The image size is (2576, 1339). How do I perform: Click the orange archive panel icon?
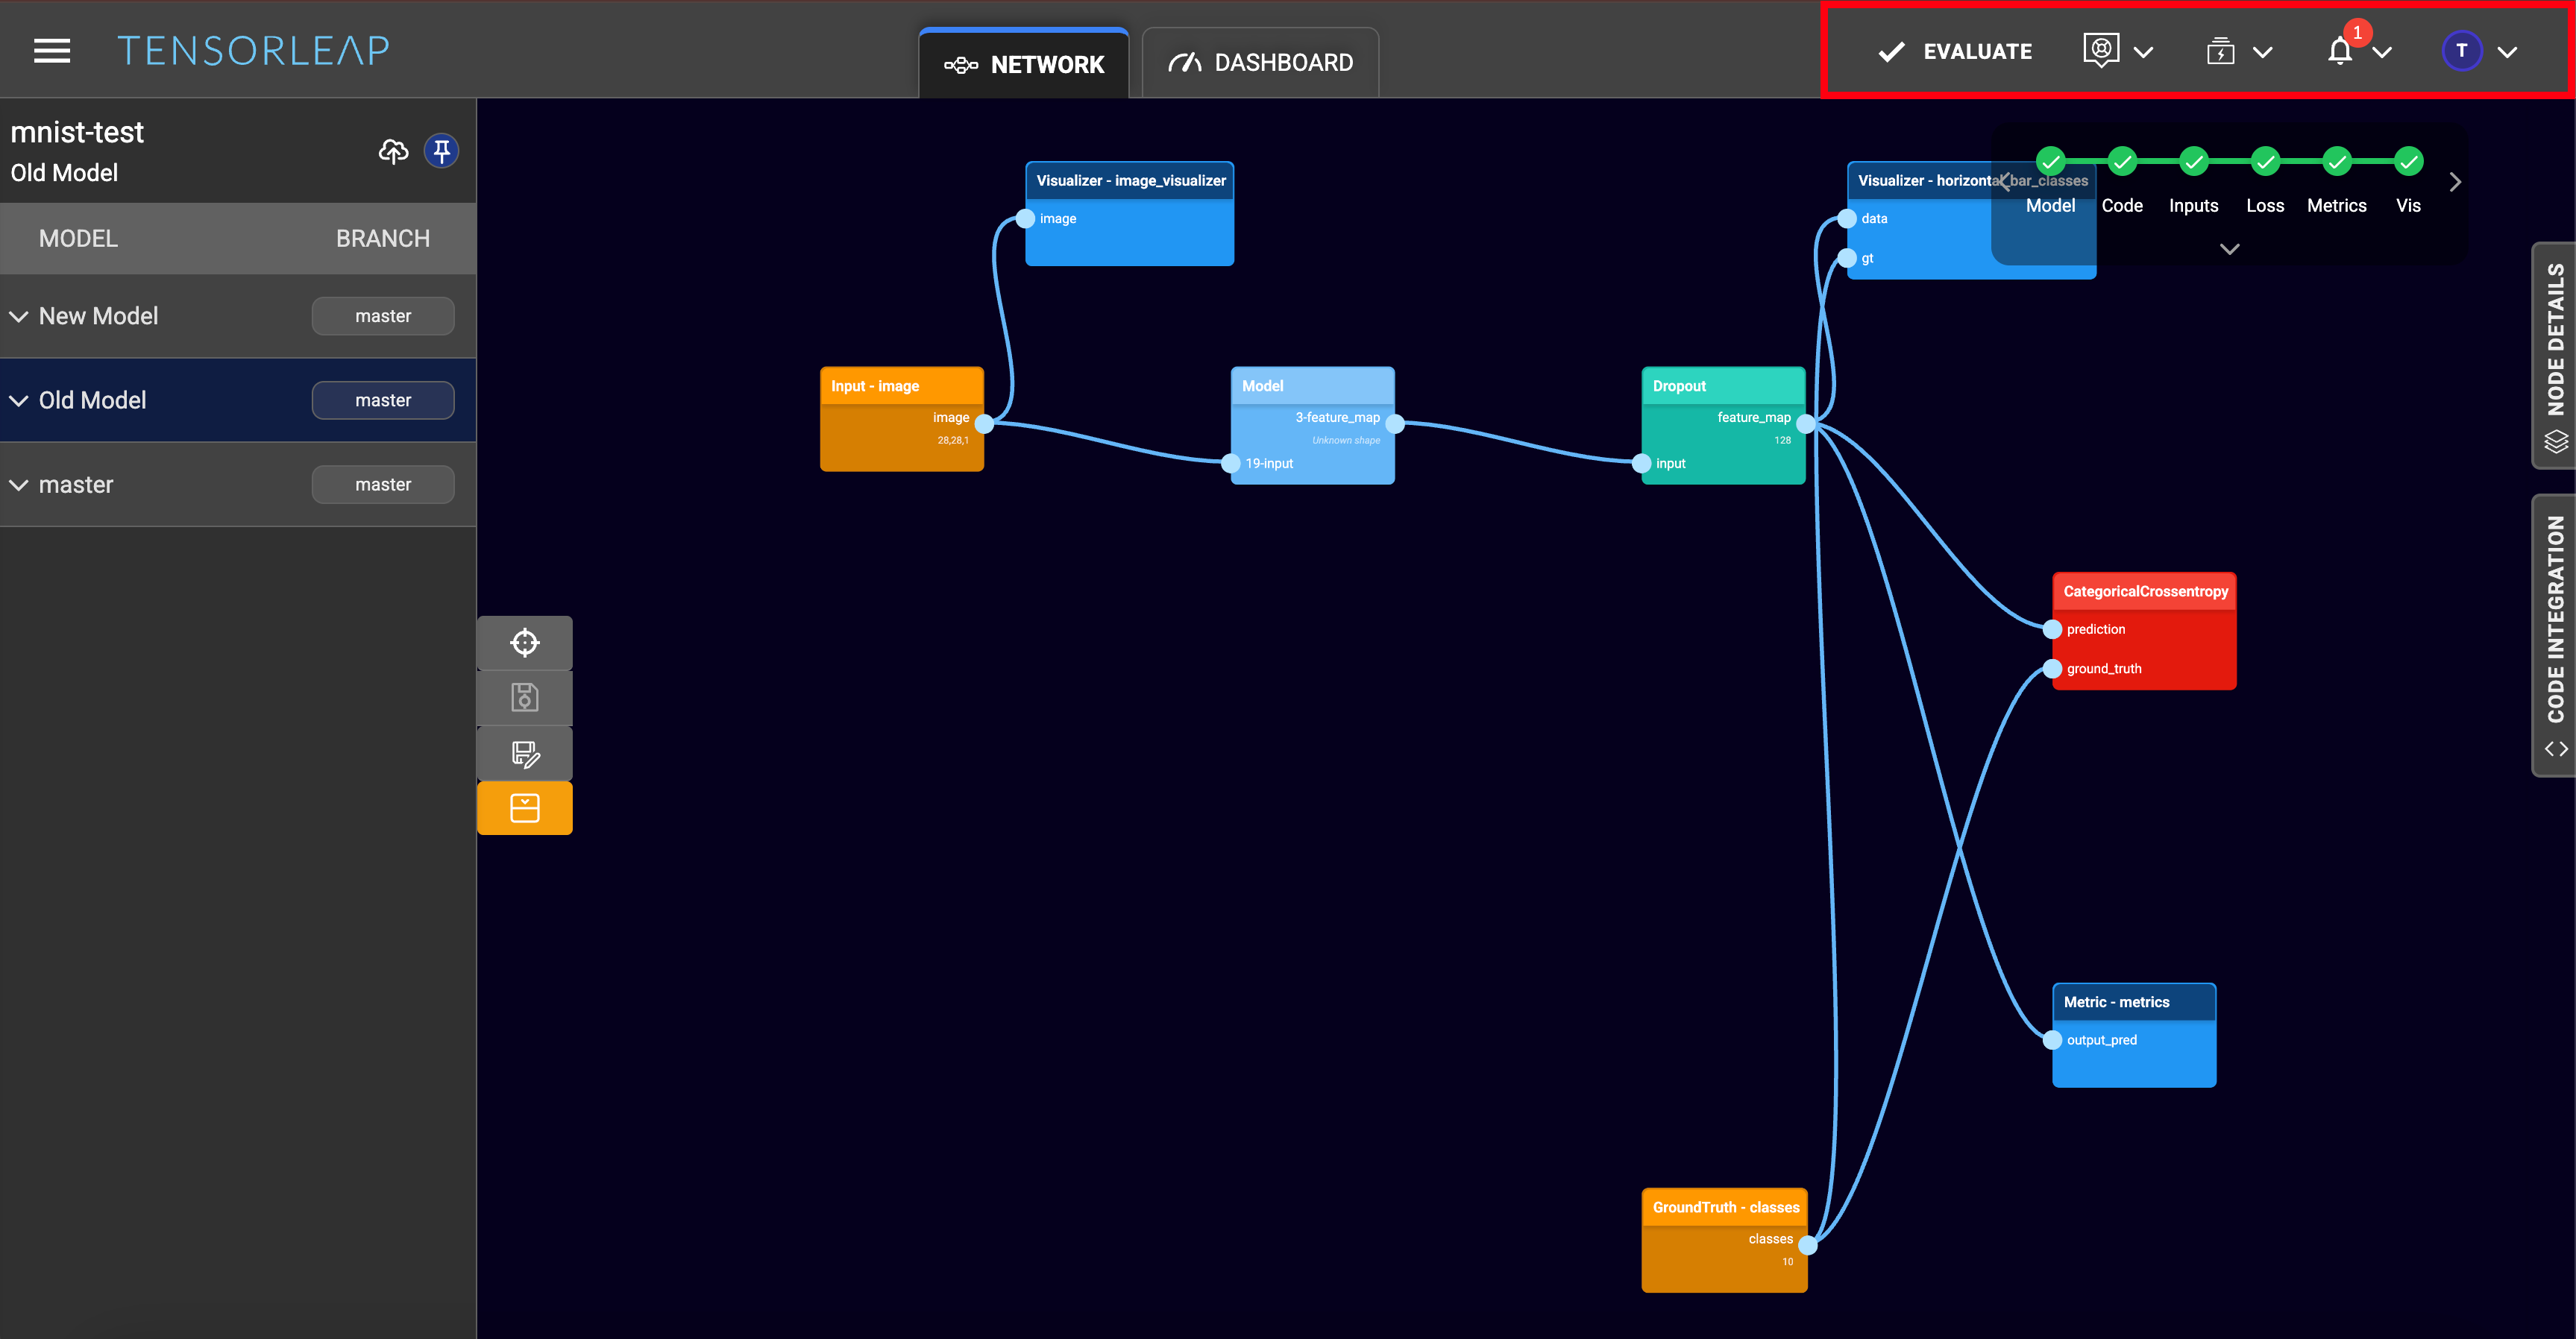(524, 808)
